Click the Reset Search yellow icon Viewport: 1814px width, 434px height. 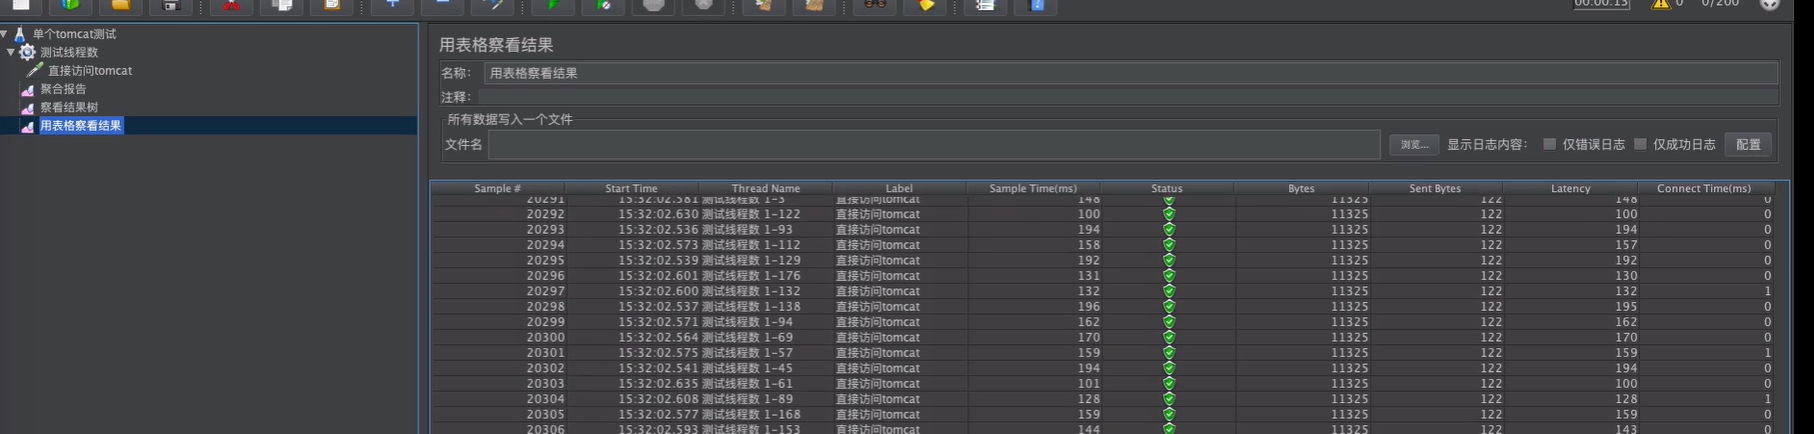pyautogui.click(x=925, y=5)
